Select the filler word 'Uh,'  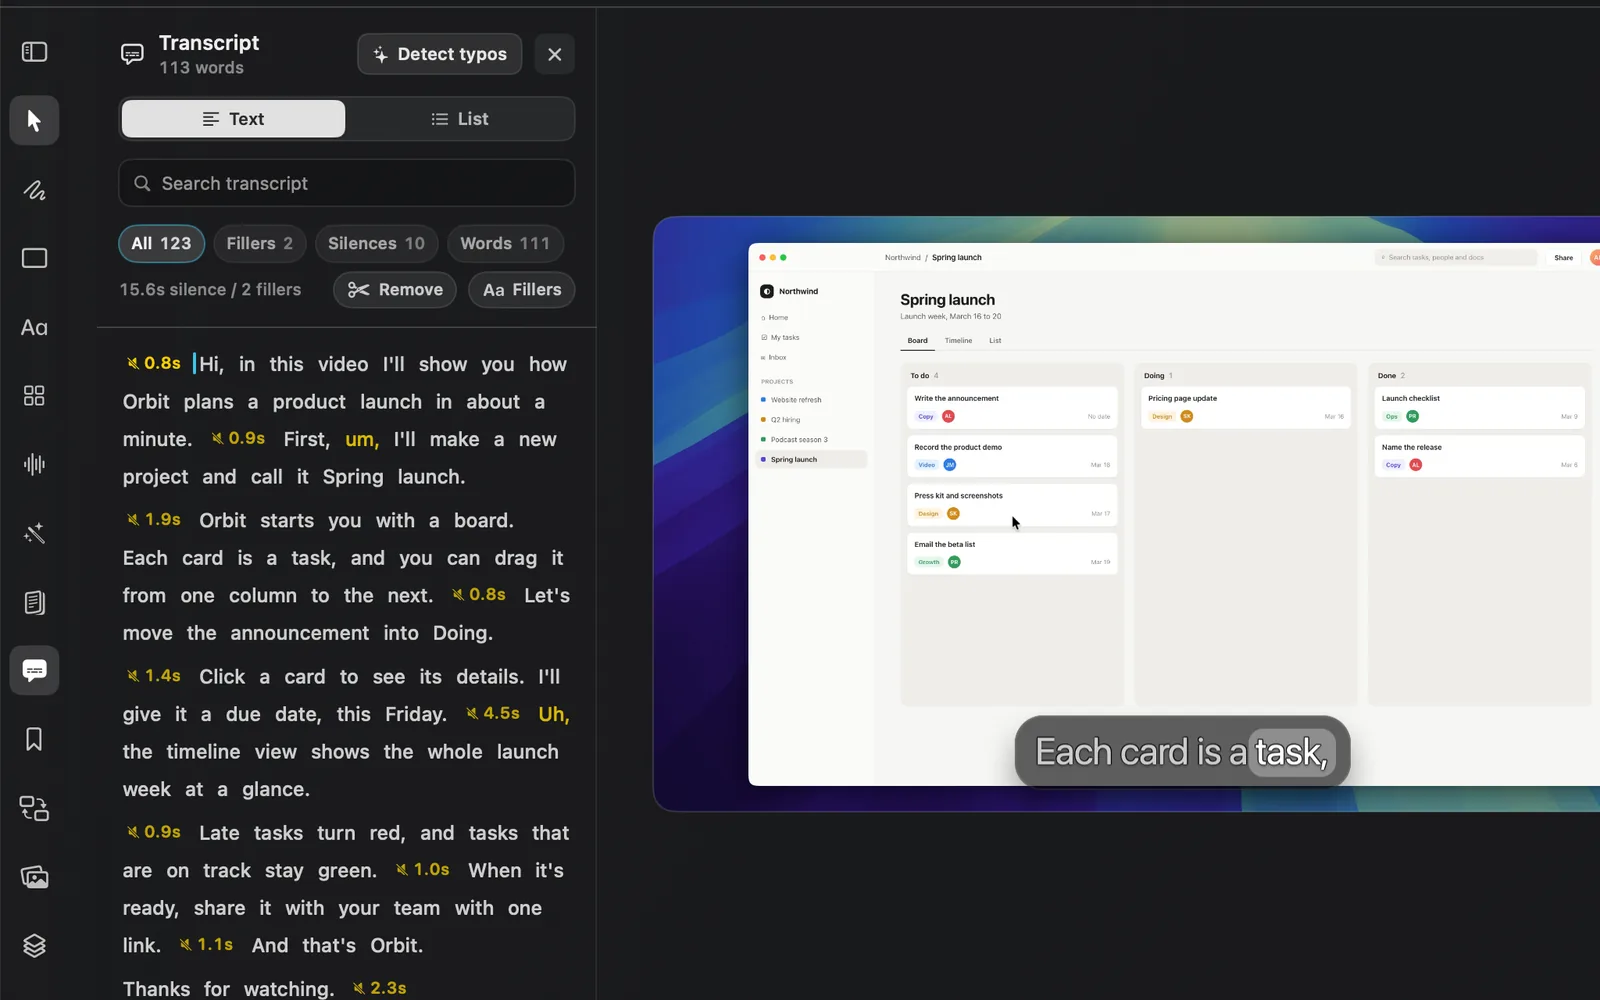[554, 714]
